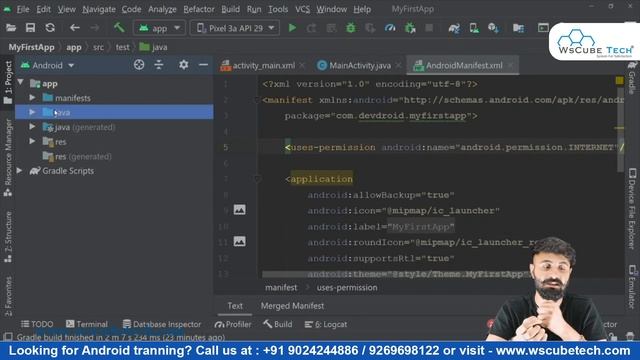
Task: Click the Sync/refresh toolbar icon
Action: (50, 28)
